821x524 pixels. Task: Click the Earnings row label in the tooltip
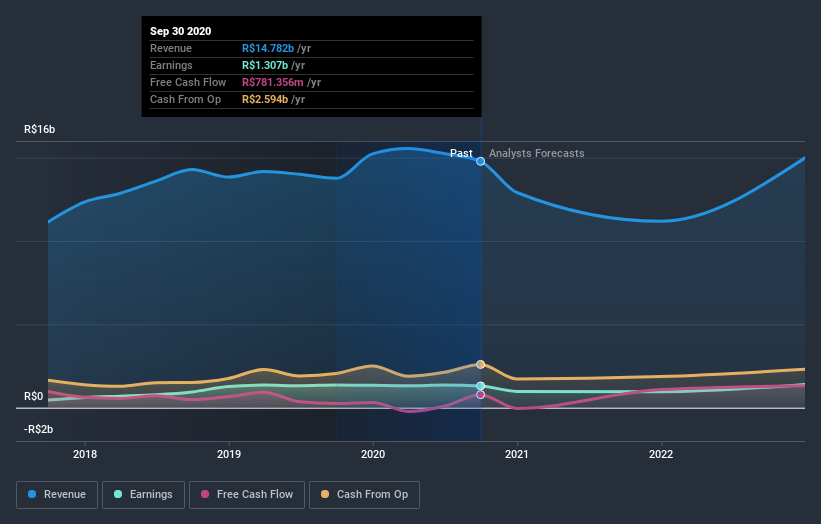pos(171,65)
